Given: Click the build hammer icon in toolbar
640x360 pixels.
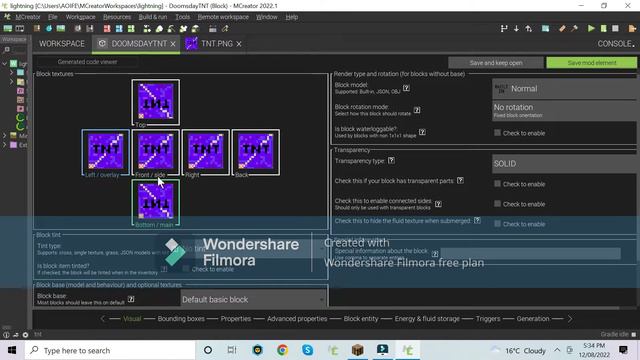Looking at the screenshot, I should point(574,29).
